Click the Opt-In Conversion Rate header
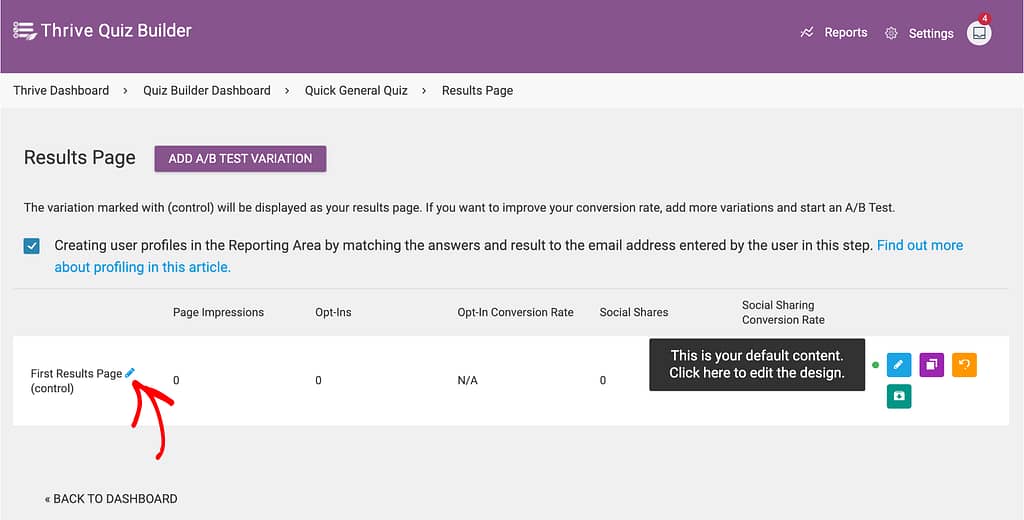The width and height of the screenshot is (1024, 520). coord(515,312)
